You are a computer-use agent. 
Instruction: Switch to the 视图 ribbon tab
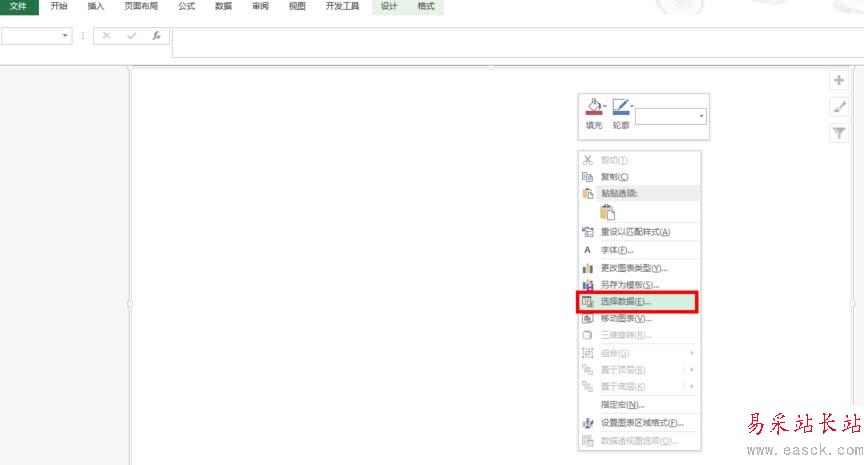coord(297,7)
